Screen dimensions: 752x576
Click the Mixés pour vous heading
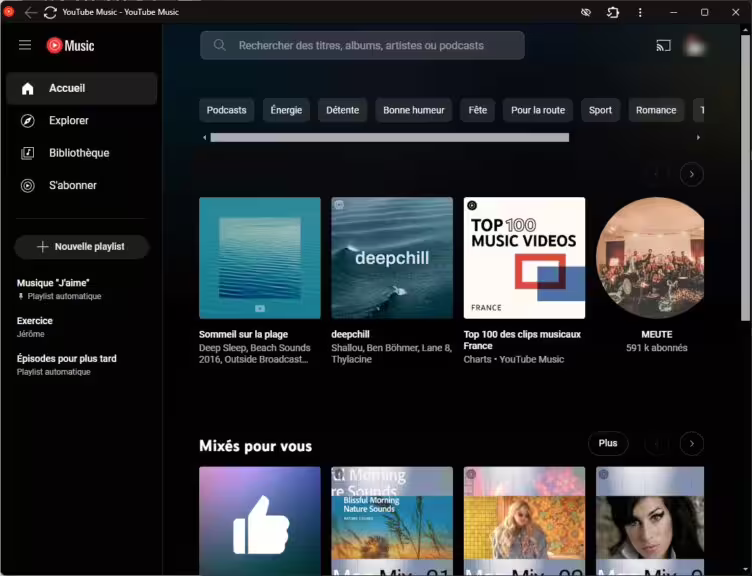click(x=256, y=446)
